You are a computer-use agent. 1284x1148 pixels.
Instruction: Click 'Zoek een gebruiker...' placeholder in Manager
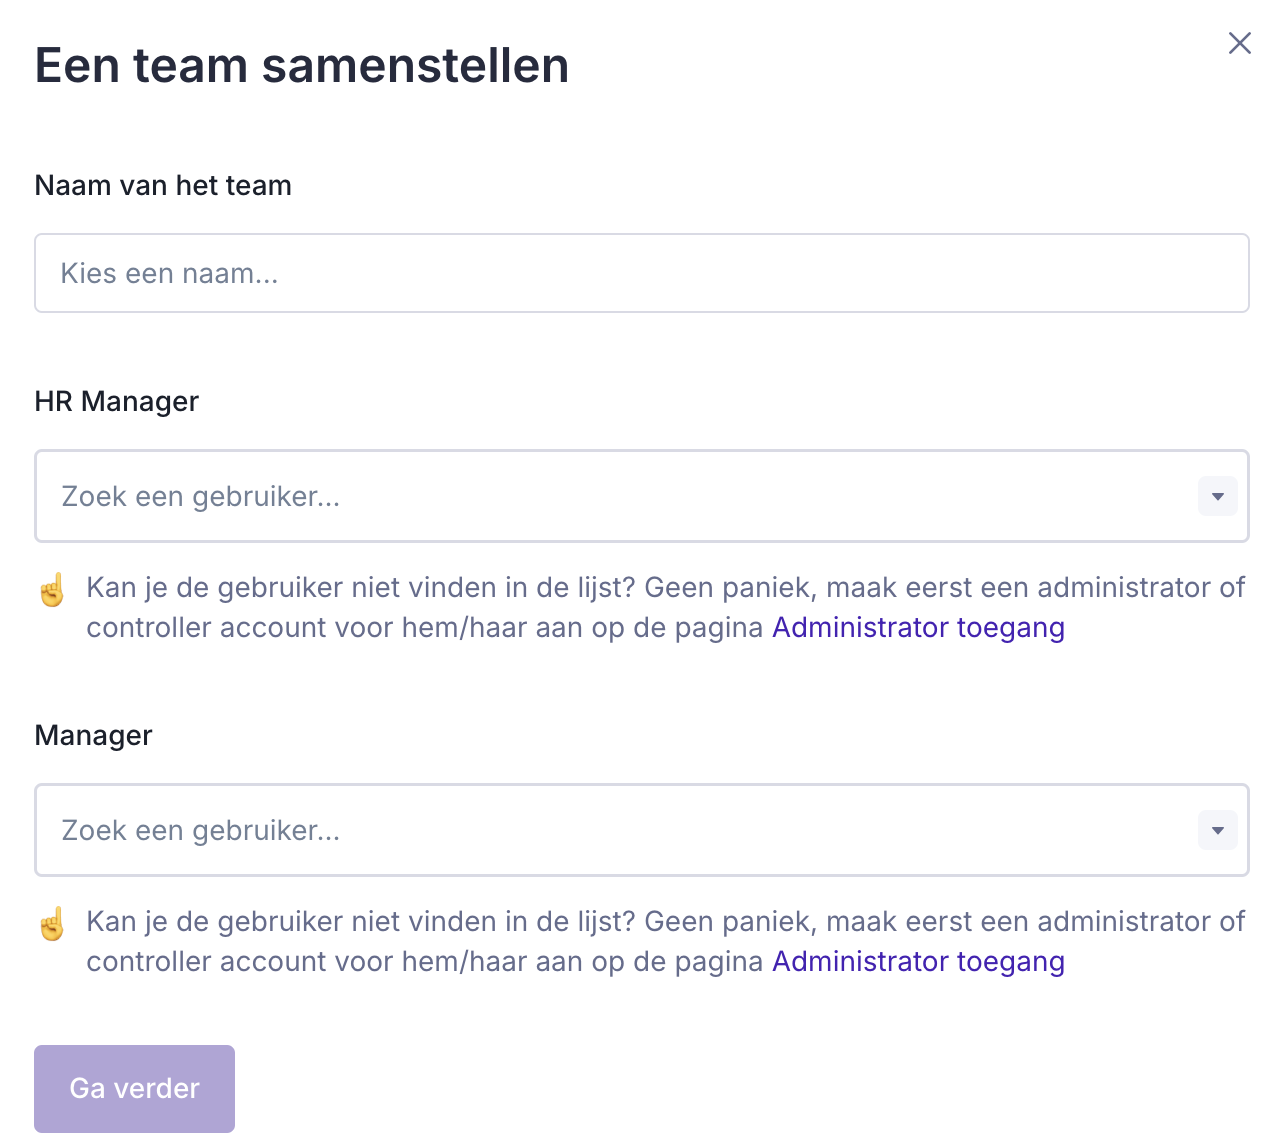coord(201,831)
